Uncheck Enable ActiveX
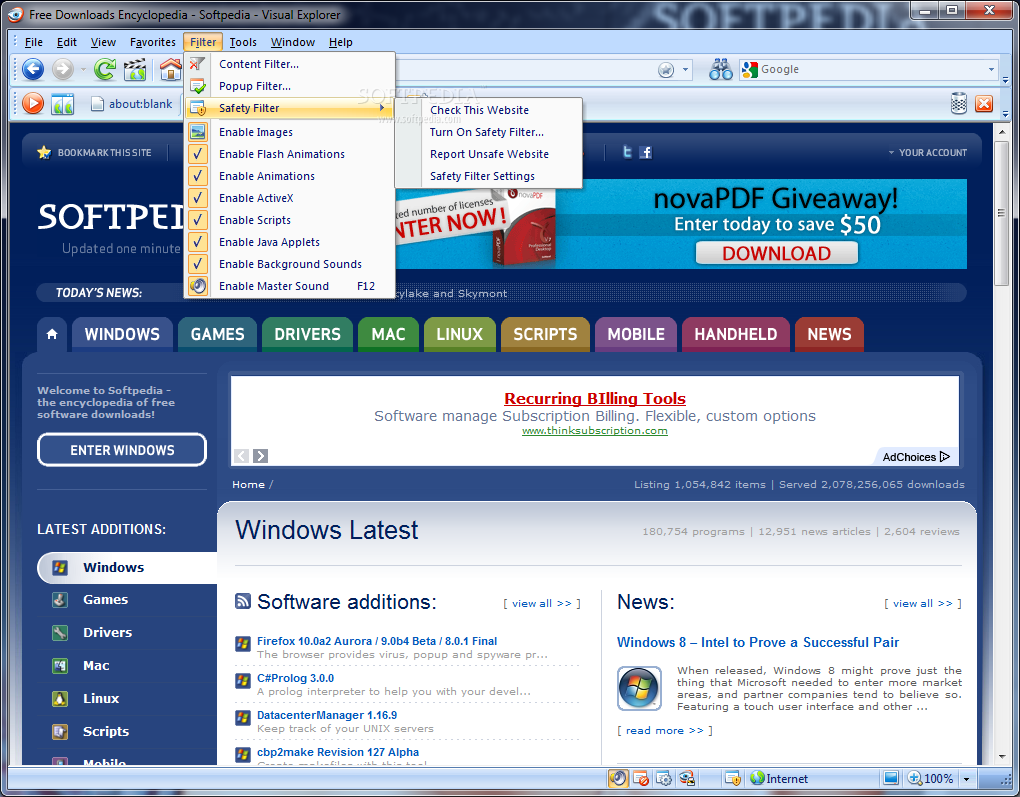The height and width of the screenshot is (797, 1020). (x=289, y=198)
